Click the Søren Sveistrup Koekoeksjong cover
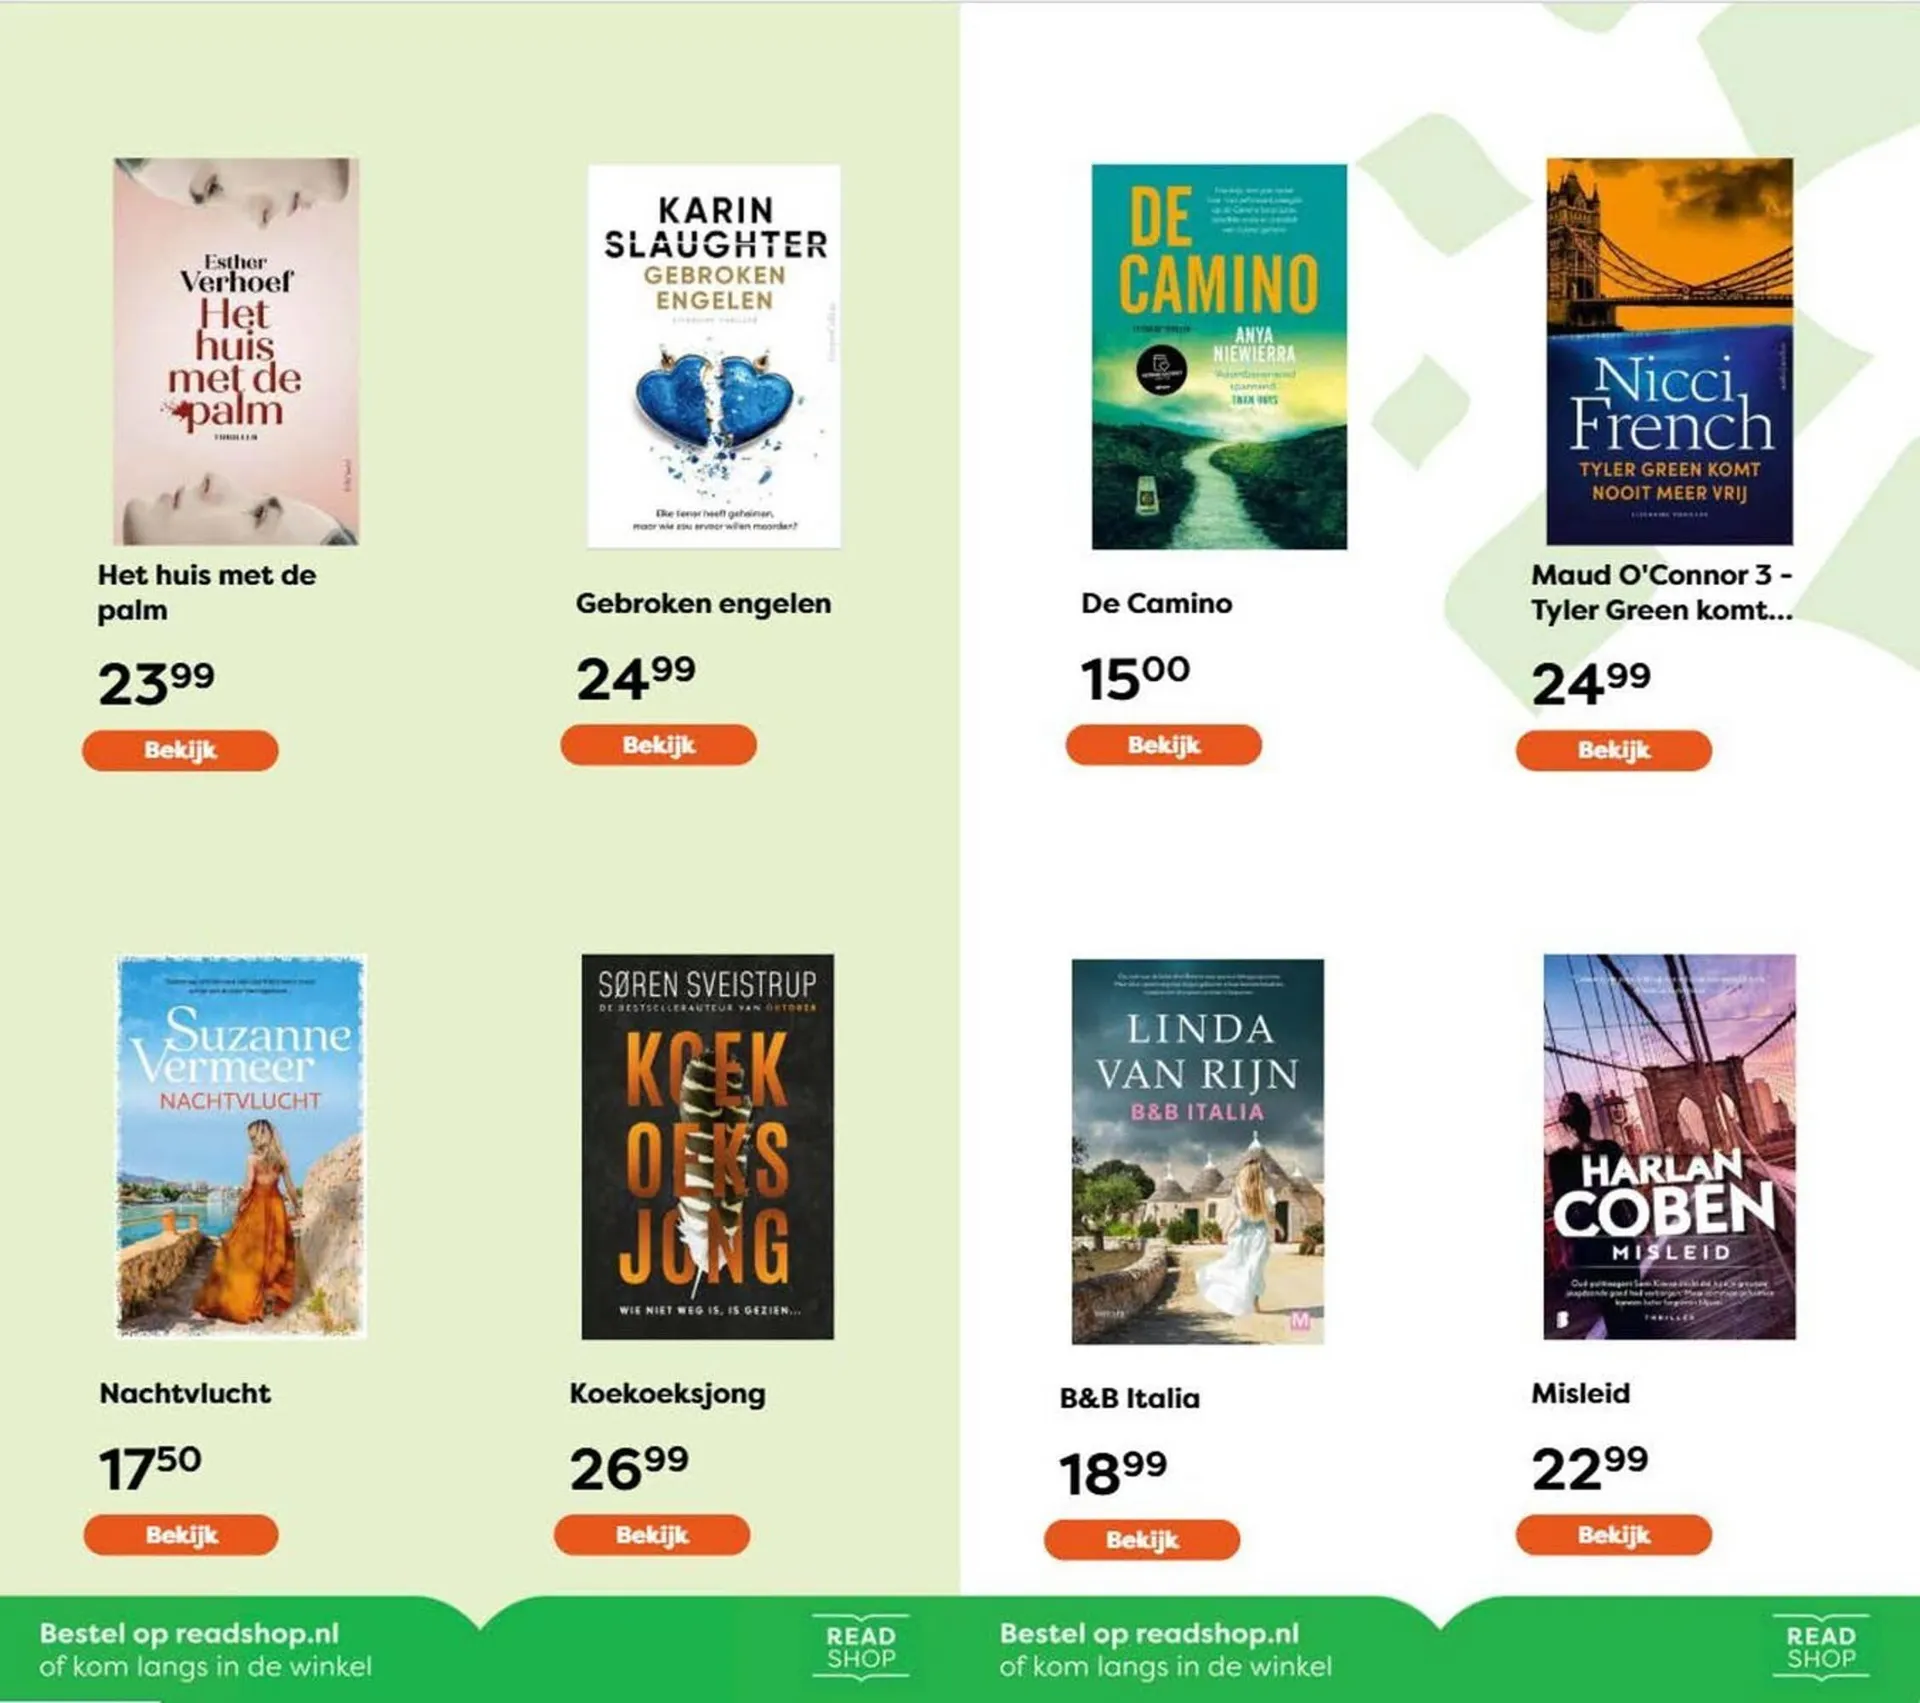The image size is (1920, 1703). pos(707,1146)
